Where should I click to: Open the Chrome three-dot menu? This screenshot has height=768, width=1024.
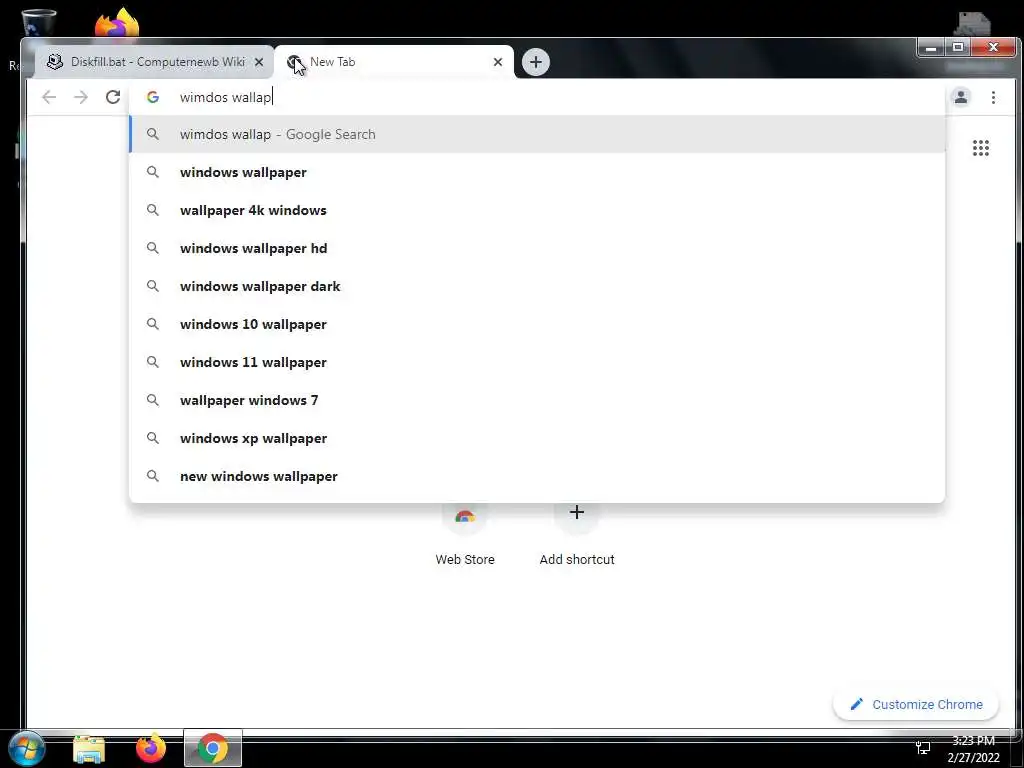993,97
